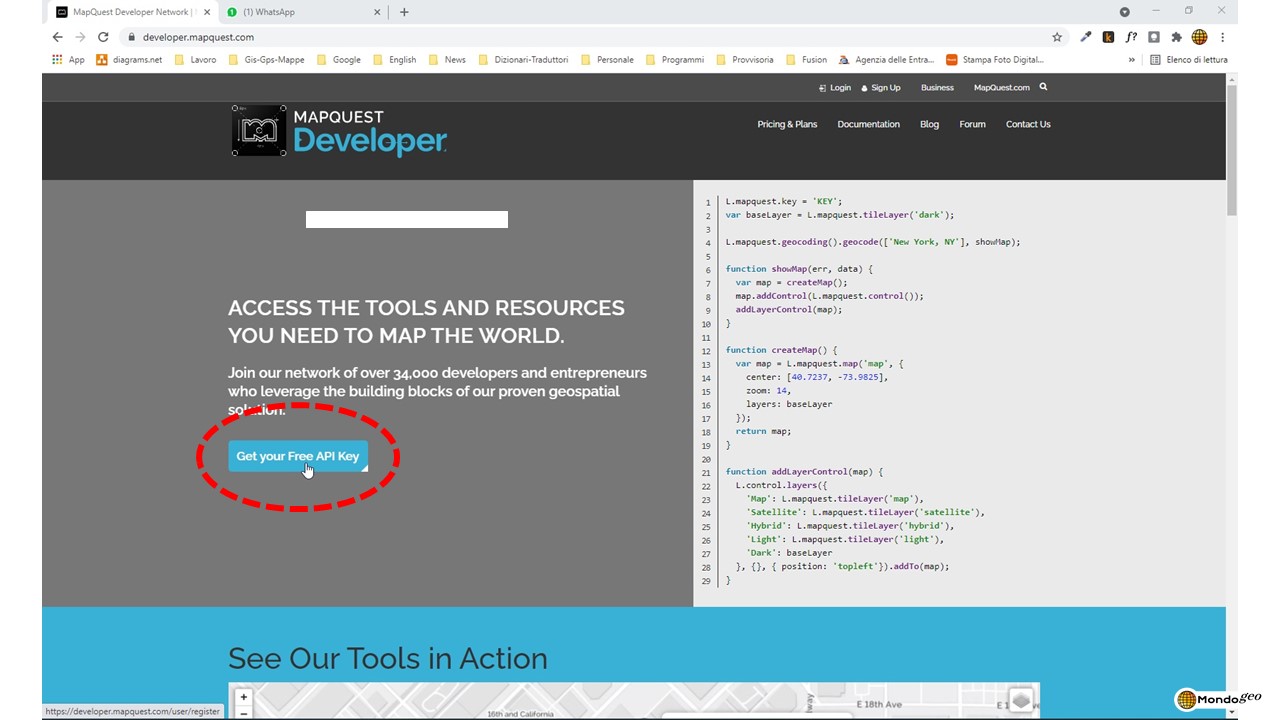1280x720 pixels.
Task: Click the Login link in the top bar
Action: coord(835,88)
